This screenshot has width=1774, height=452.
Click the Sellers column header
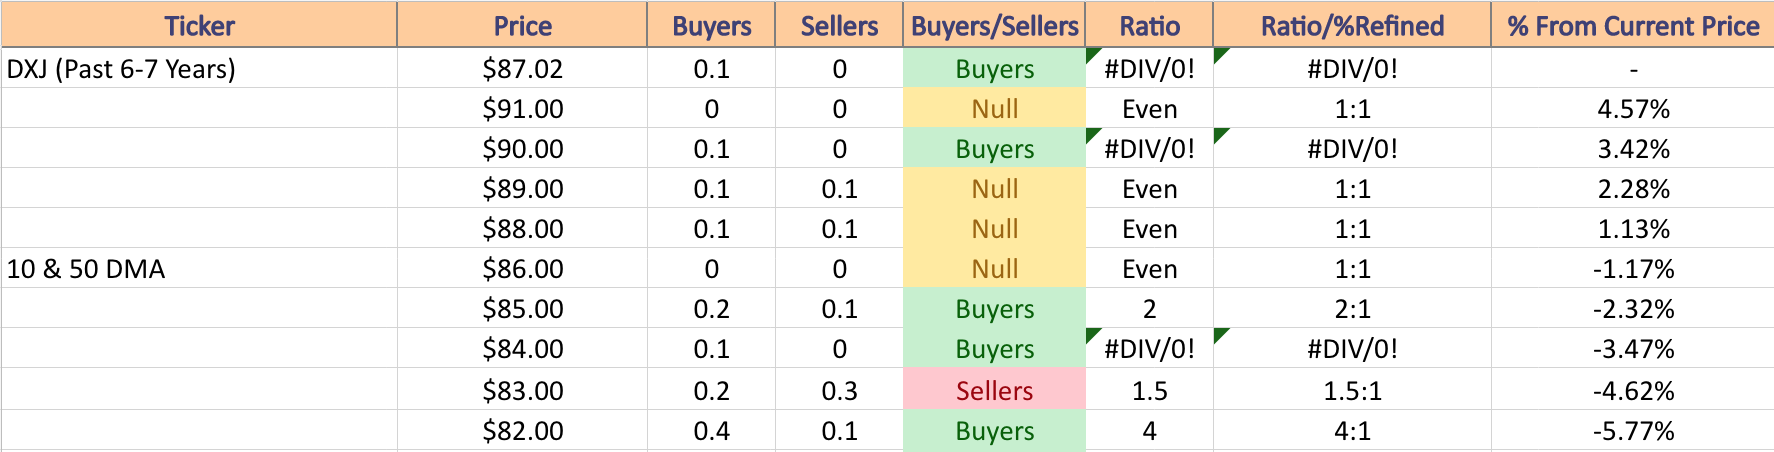(x=839, y=25)
